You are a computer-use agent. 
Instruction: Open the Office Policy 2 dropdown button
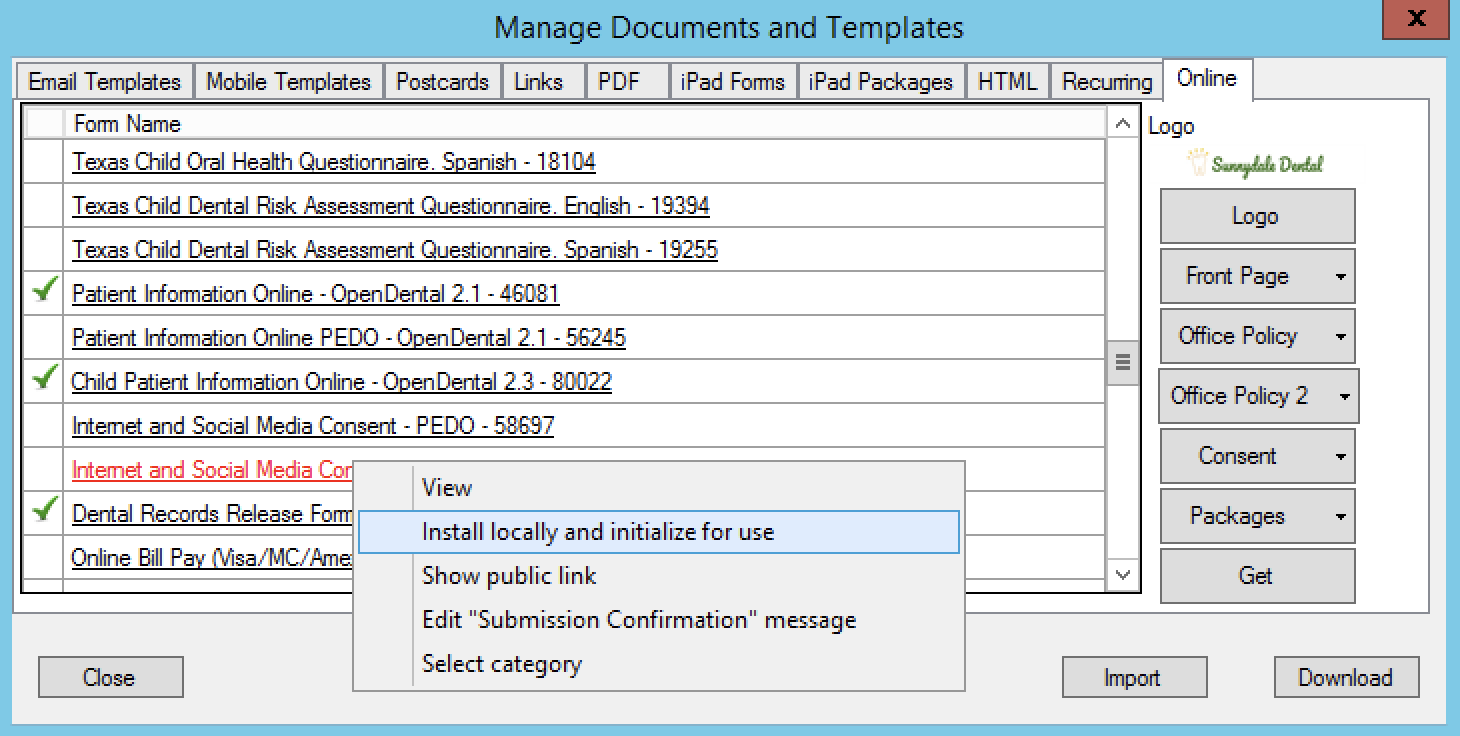(1258, 396)
